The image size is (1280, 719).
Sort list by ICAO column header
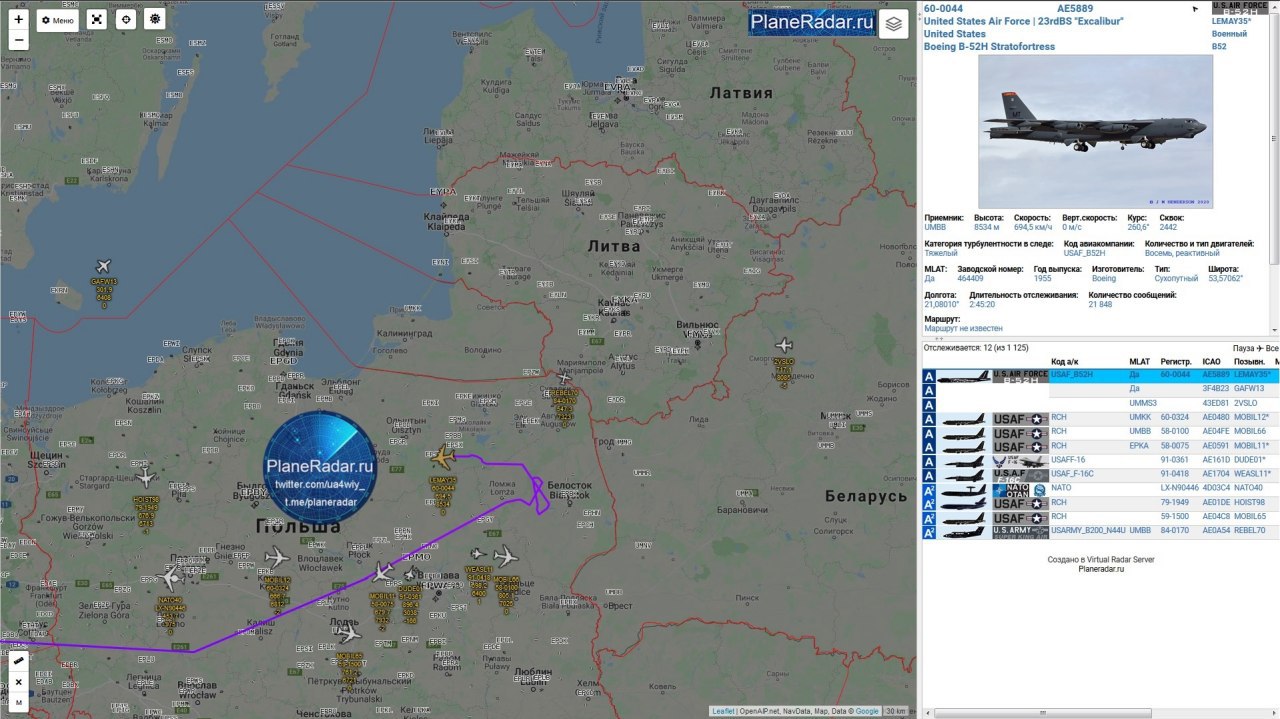(x=1211, y=361)
